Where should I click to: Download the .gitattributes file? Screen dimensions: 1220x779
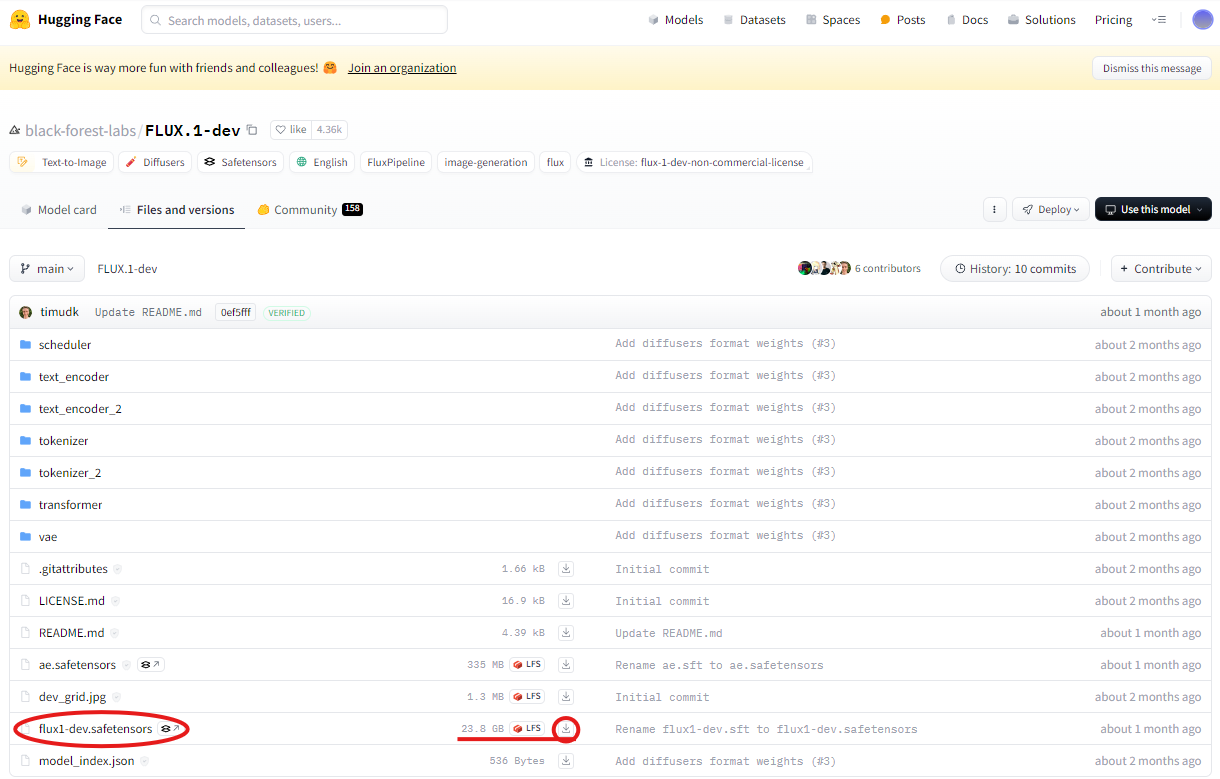pyautogui.click(x=566, y=569)
